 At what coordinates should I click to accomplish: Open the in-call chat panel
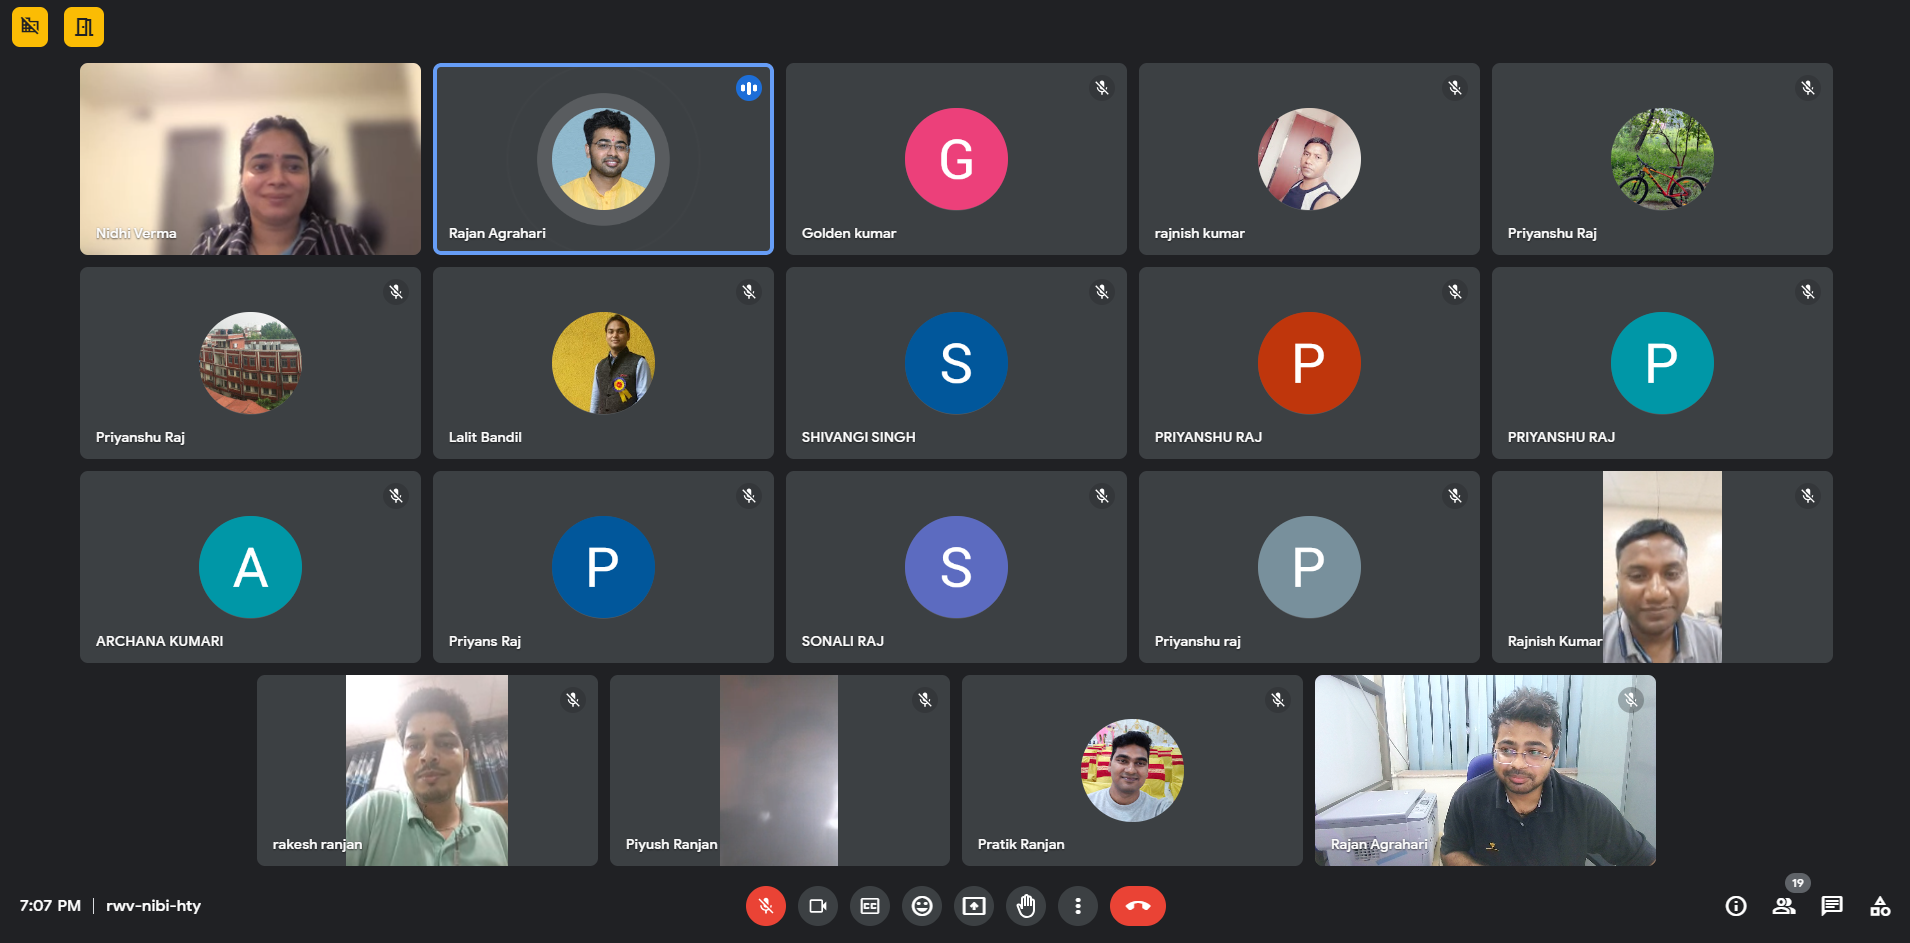(1832, 906)
